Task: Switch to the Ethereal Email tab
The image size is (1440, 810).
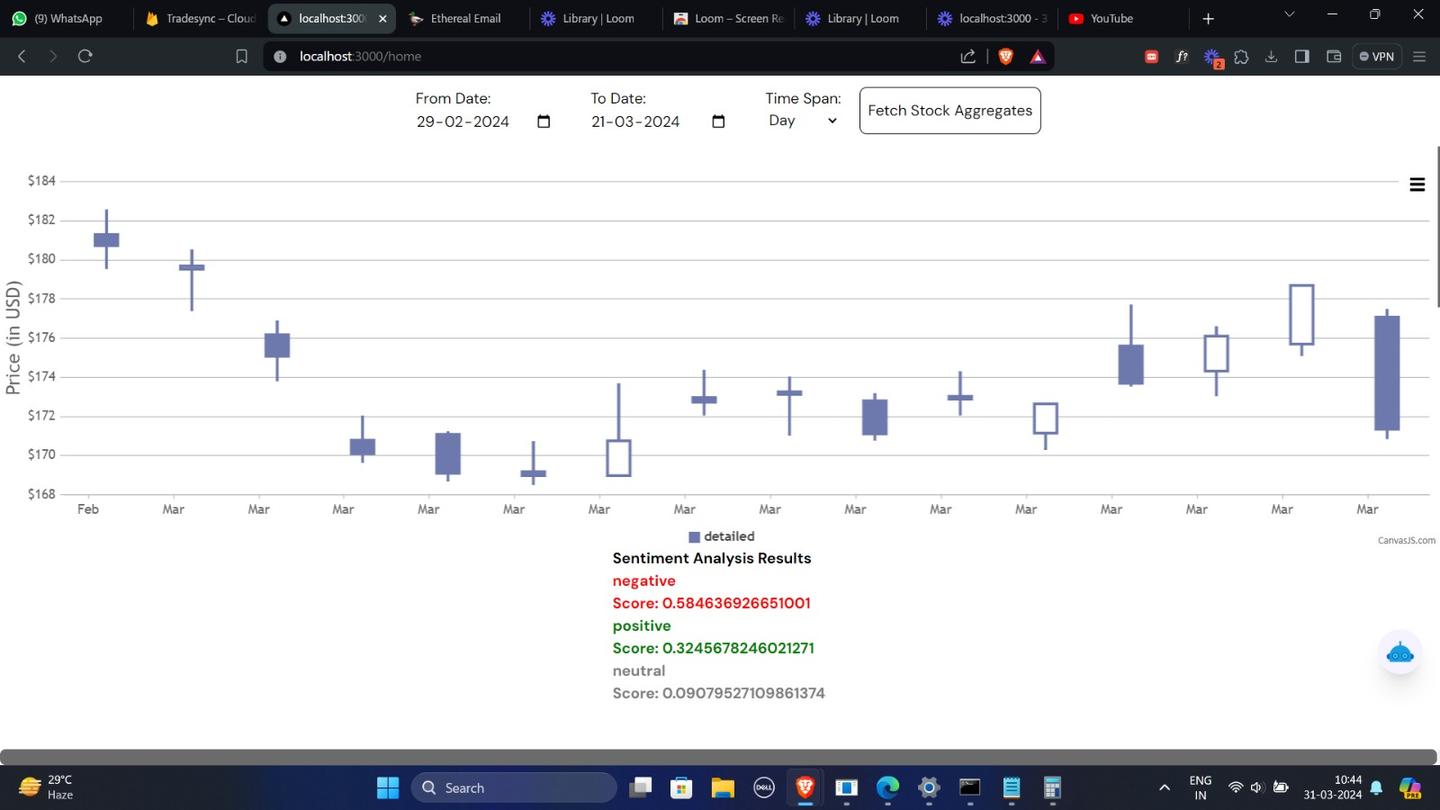Action: tap(465, 19)
